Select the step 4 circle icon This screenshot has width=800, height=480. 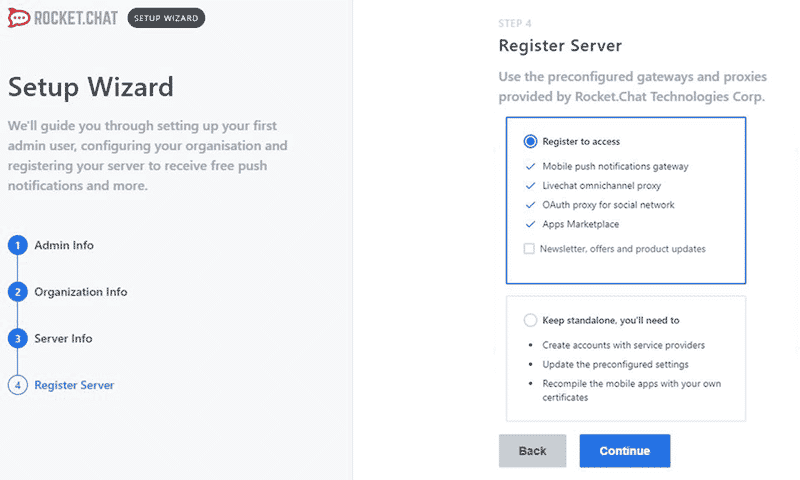point(18,385)
